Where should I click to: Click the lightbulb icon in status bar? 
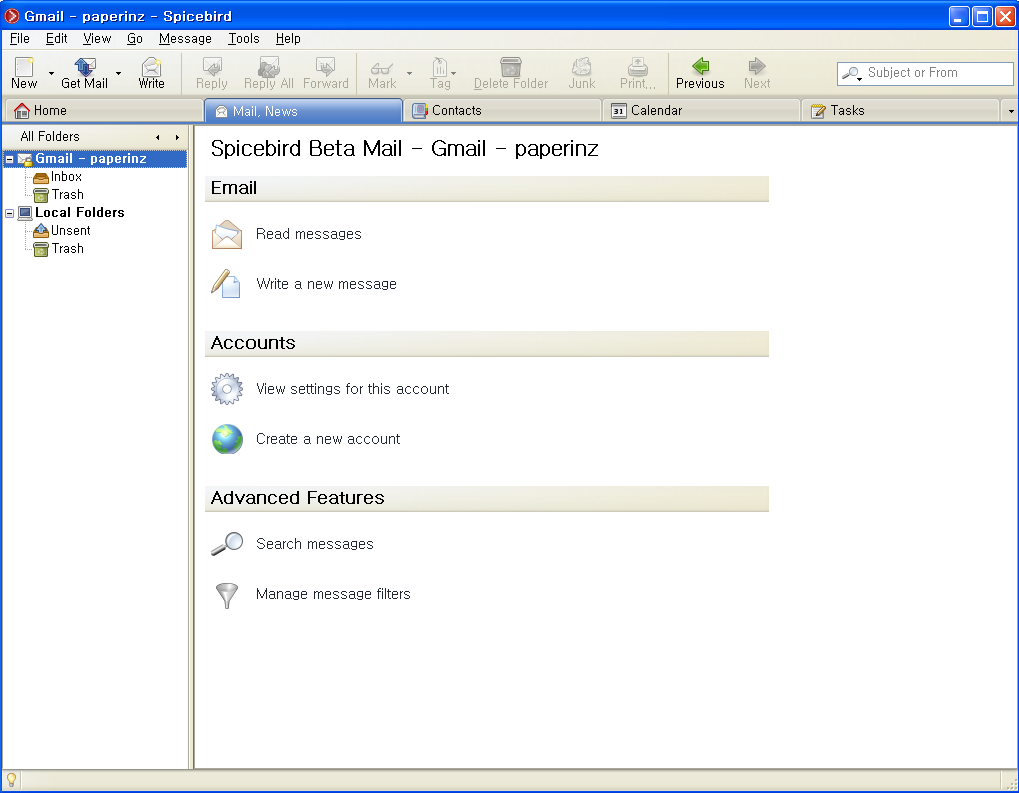click(x=11, y=780)
